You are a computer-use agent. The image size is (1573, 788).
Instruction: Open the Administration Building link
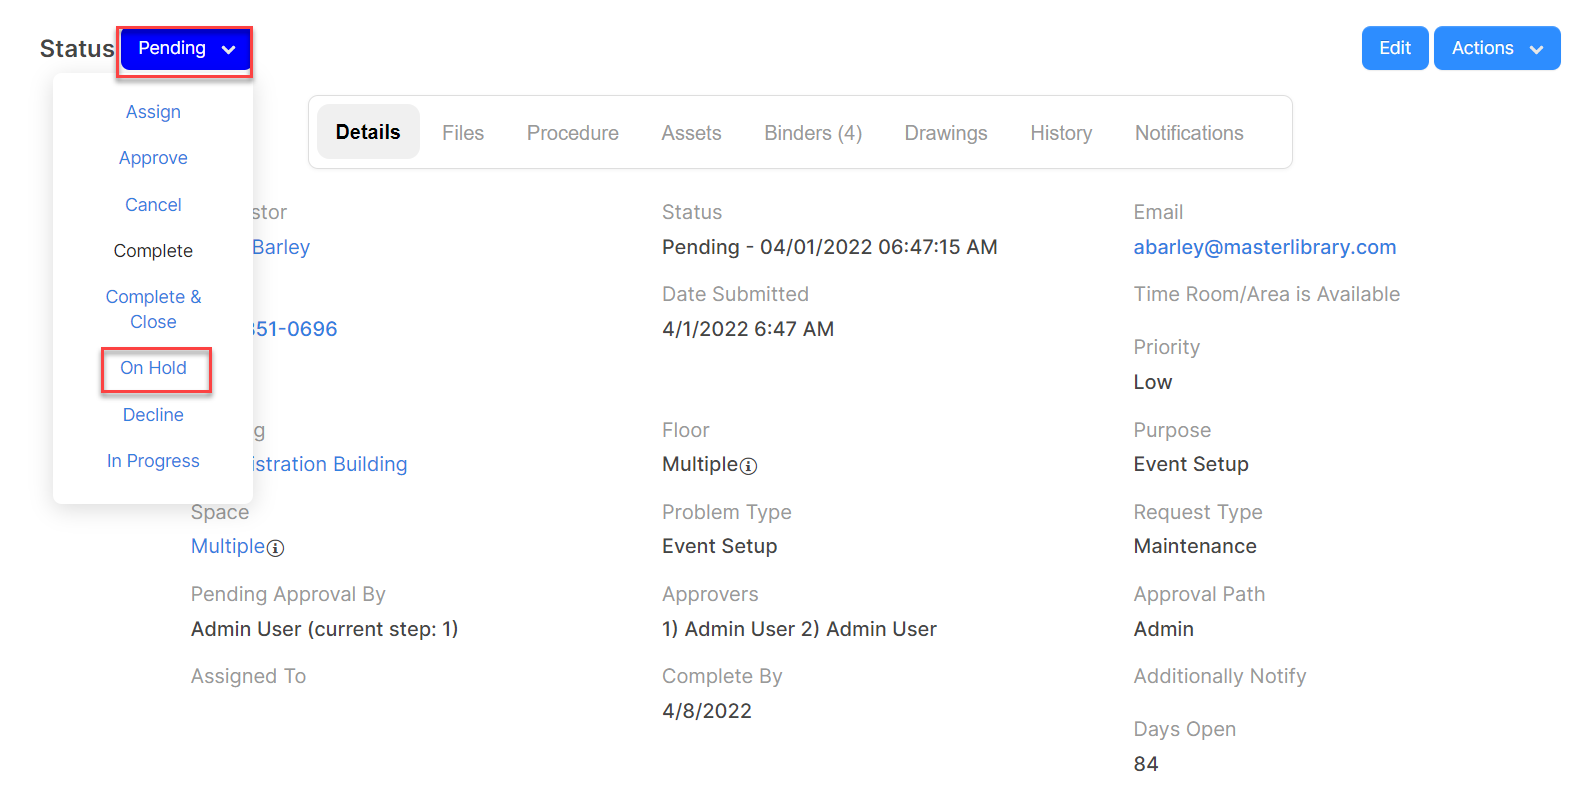tap(329, 464)
